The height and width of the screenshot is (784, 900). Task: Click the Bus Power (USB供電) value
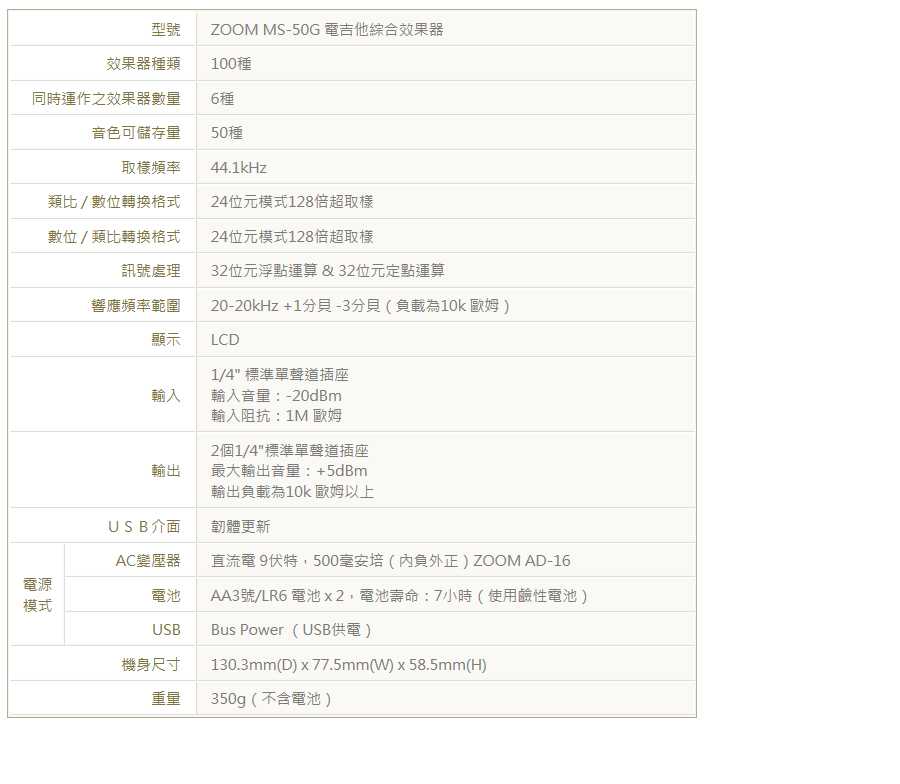click(x=291, y=630)
